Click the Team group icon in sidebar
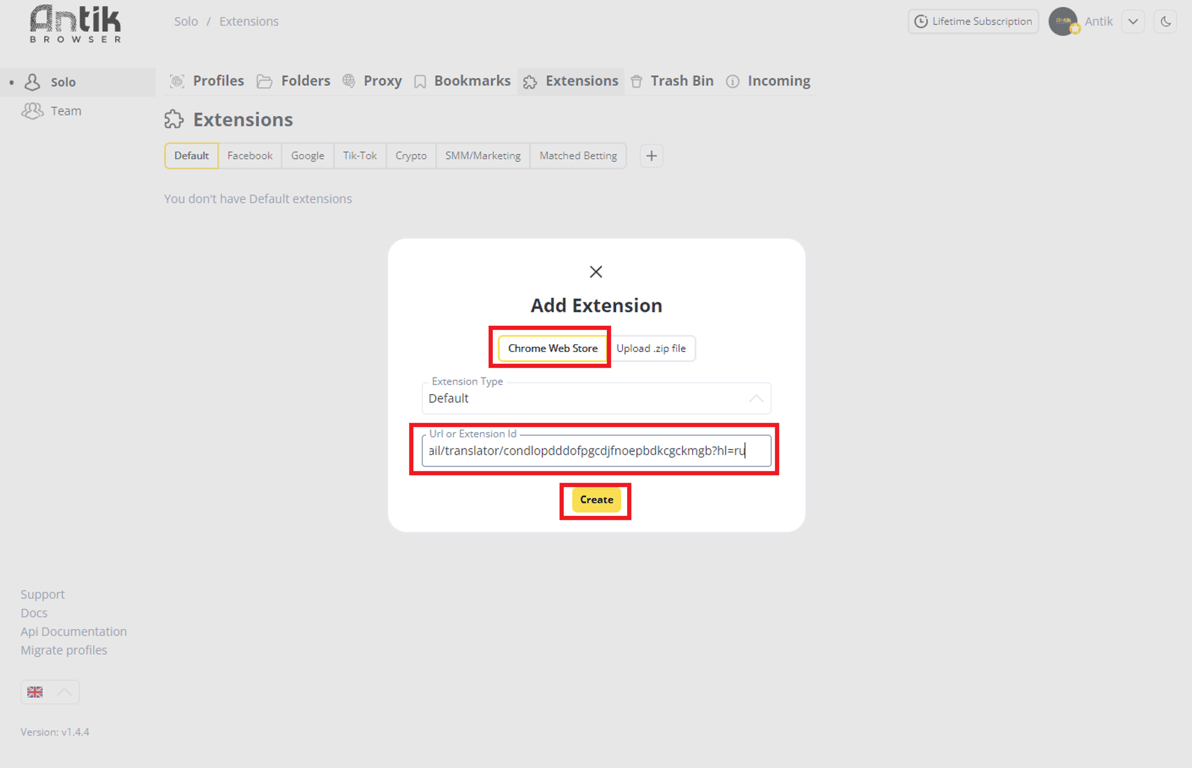This screenshot has height=768, width=1192. (32, 111)
